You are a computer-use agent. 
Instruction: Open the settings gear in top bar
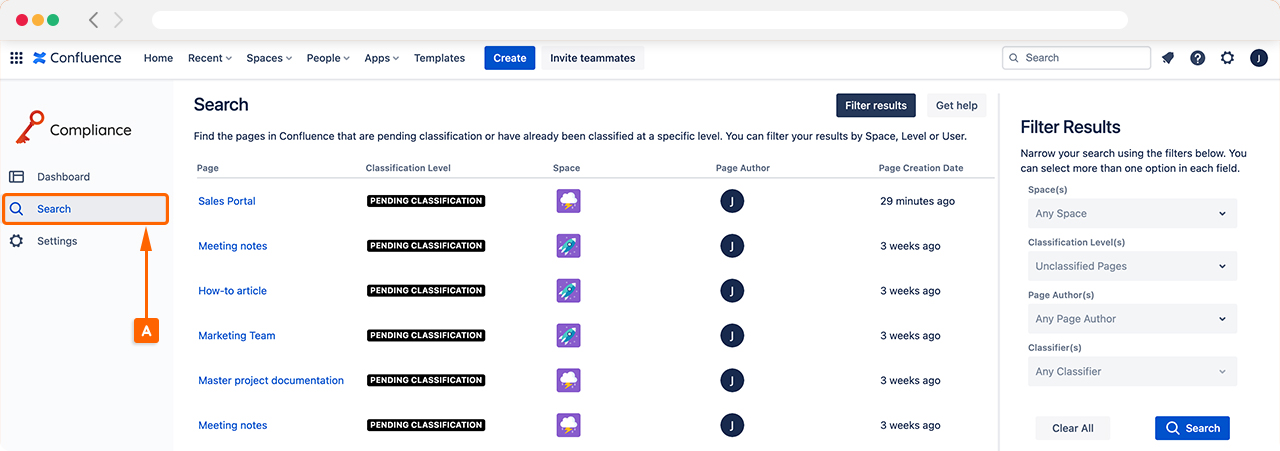tap(1227, 58)
